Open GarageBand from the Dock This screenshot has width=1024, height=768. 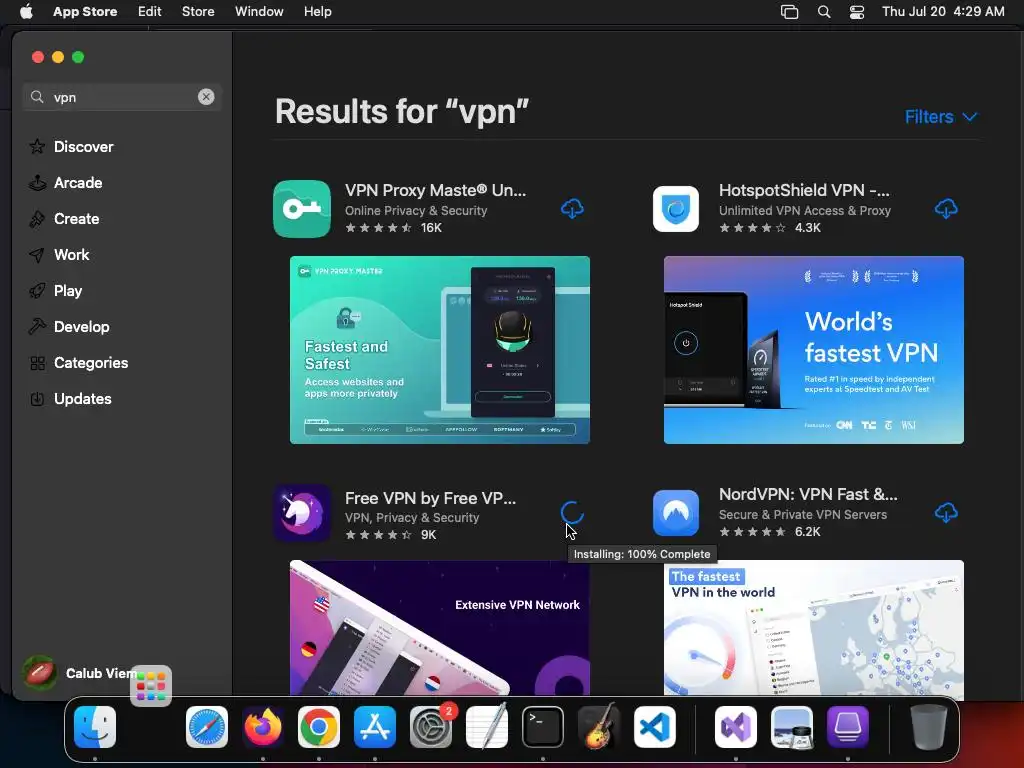point(599,727)
